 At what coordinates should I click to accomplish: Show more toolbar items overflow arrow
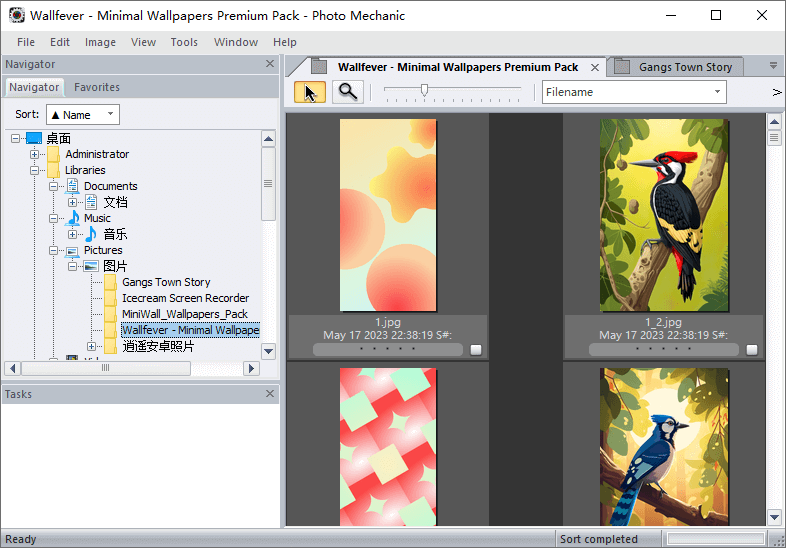(x=776, y=92)
